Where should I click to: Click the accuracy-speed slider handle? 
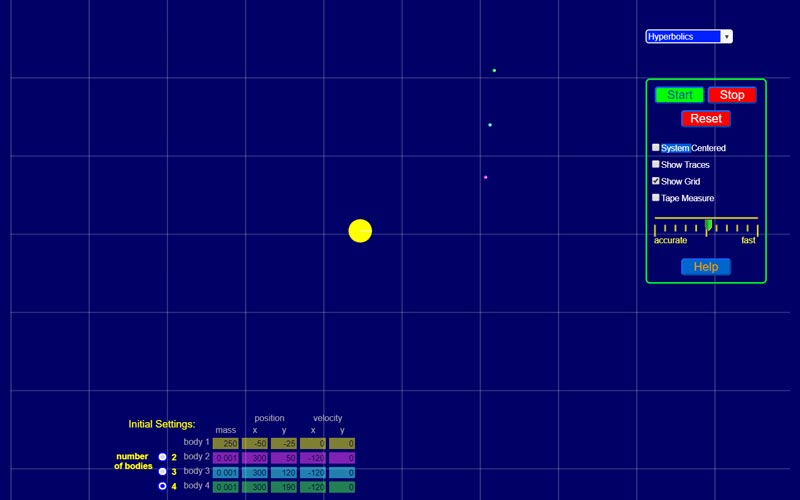click(x=708, y=225)
